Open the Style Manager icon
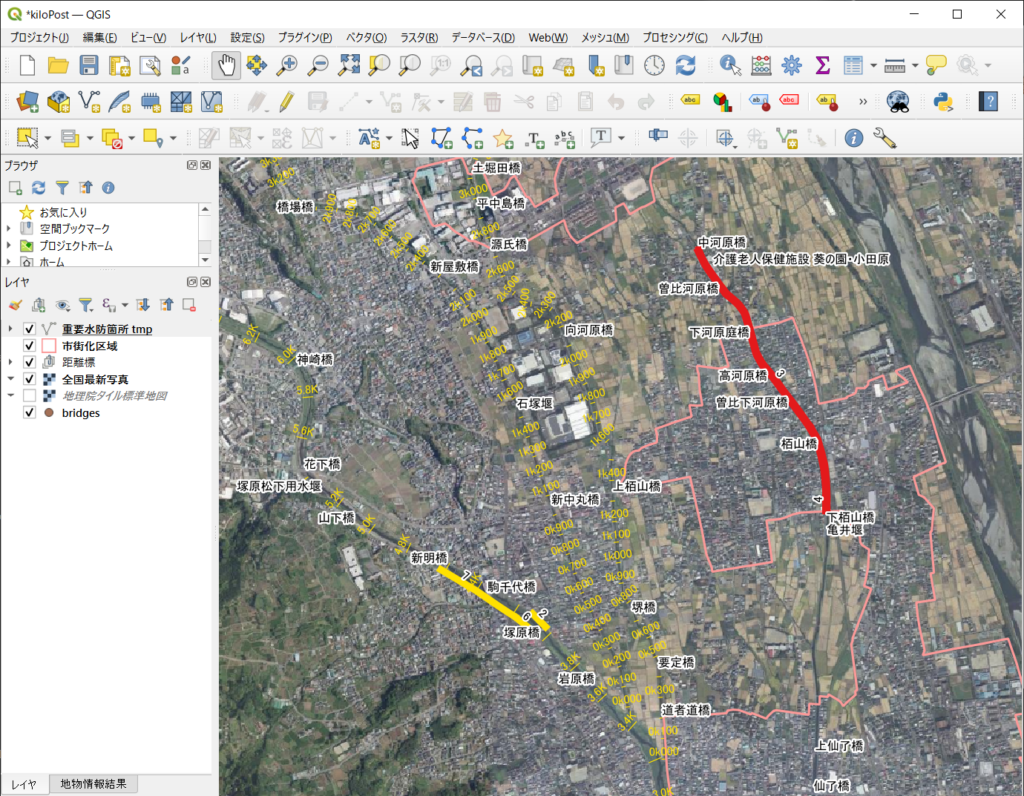 coord(180,65)
